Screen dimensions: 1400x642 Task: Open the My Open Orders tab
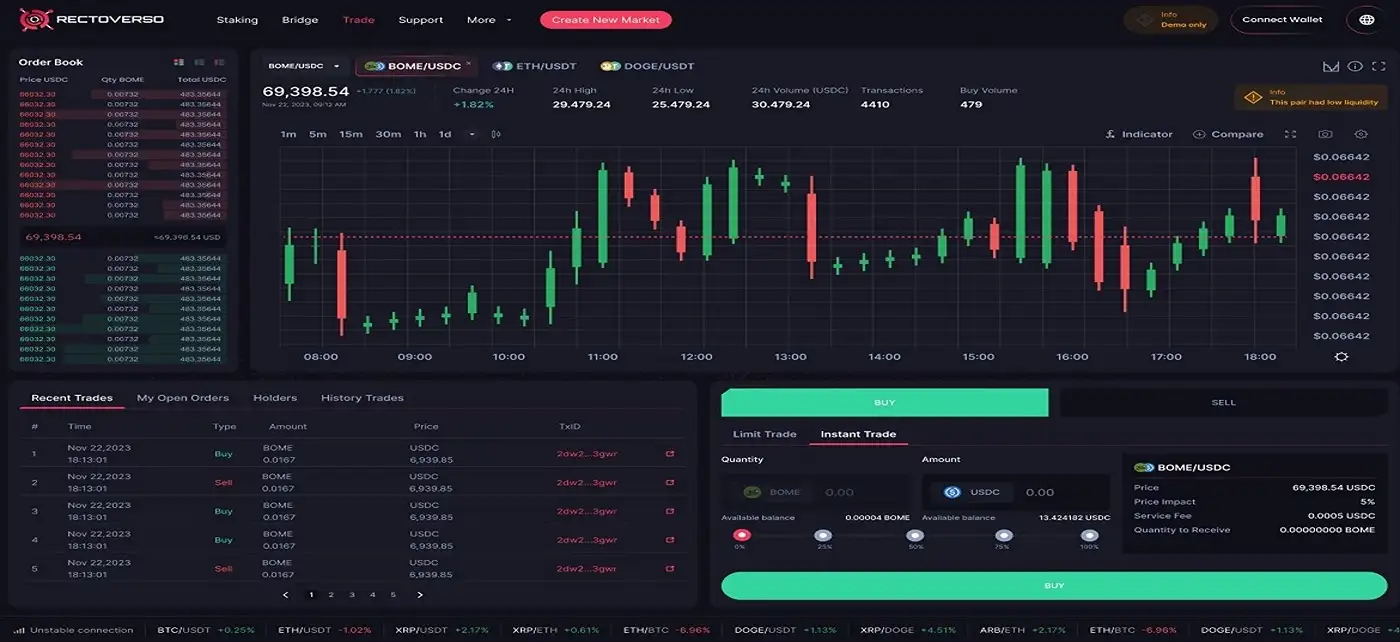pos(183,398)
